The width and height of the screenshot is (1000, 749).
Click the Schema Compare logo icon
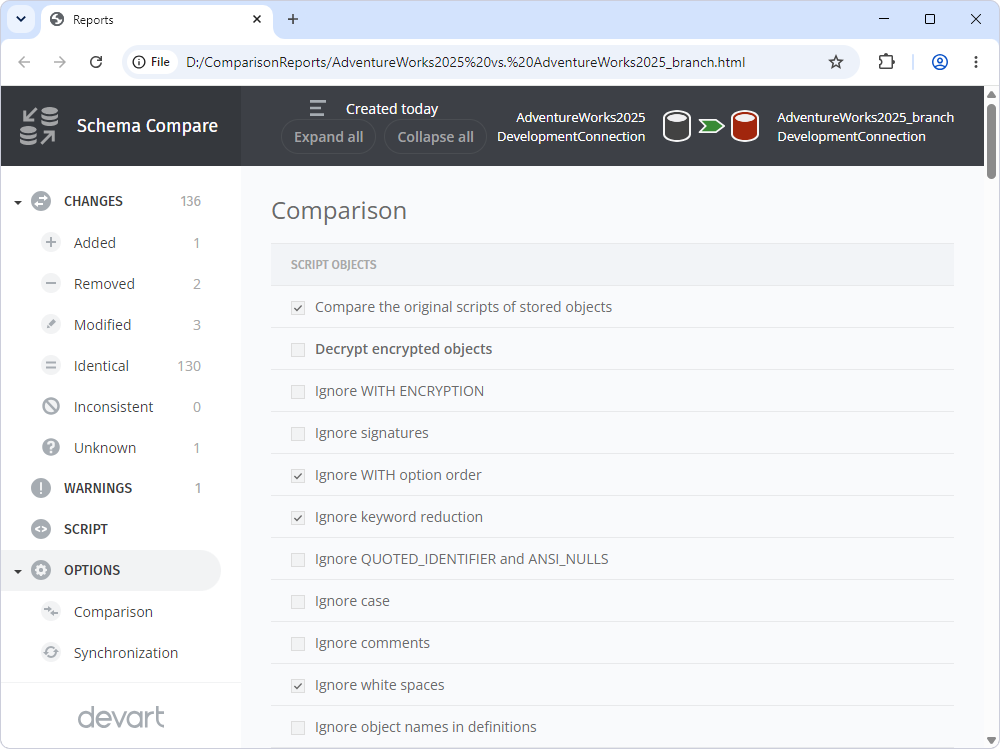(39, 126)
